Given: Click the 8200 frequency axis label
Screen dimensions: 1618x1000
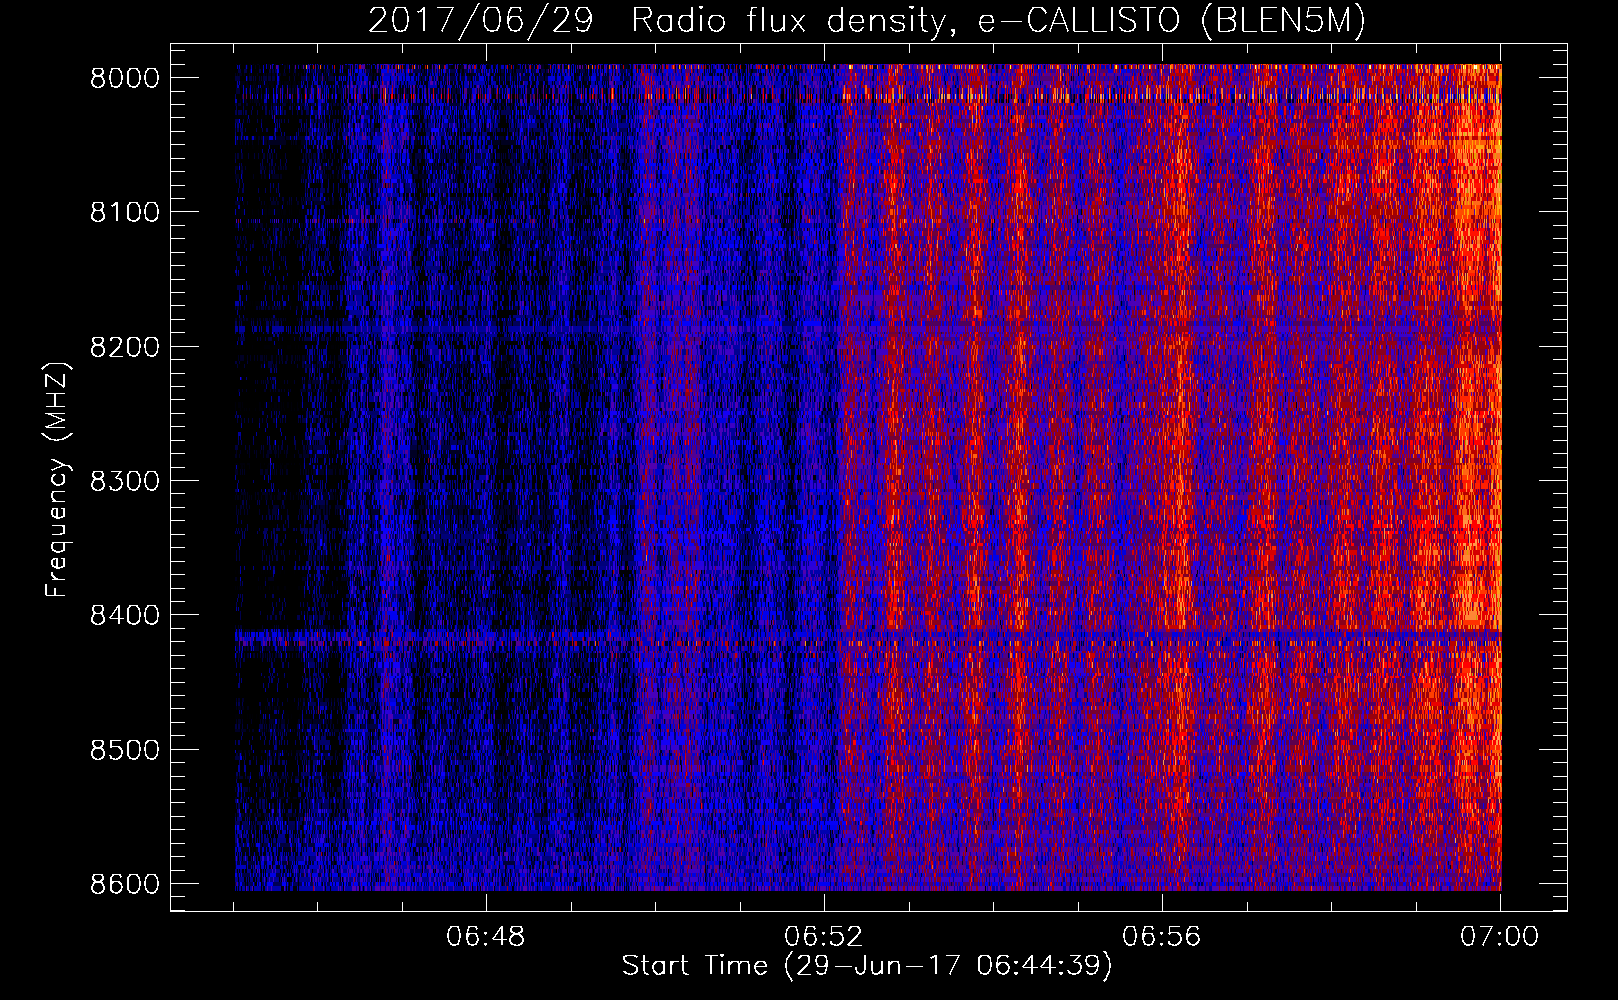Looking at the screenshot, I should pyautogui.click(x=124, y=347).
